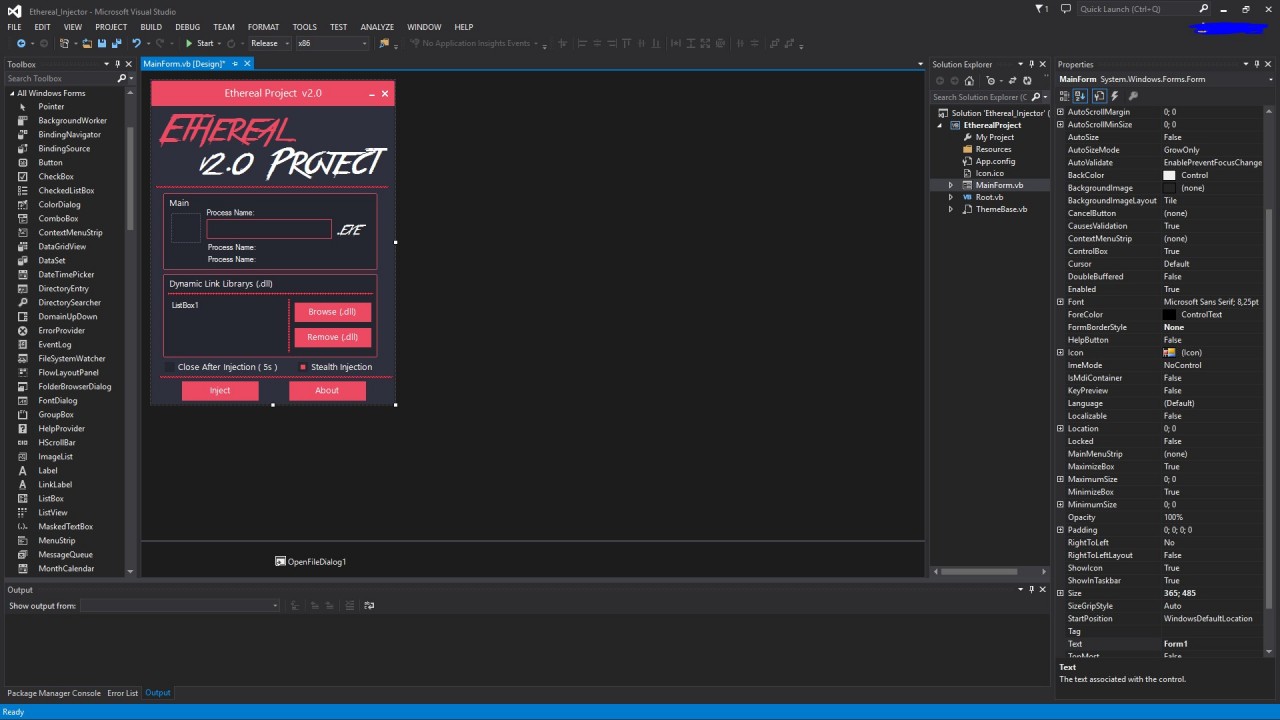Click the BackgroundImage preview swatch

1170,188
